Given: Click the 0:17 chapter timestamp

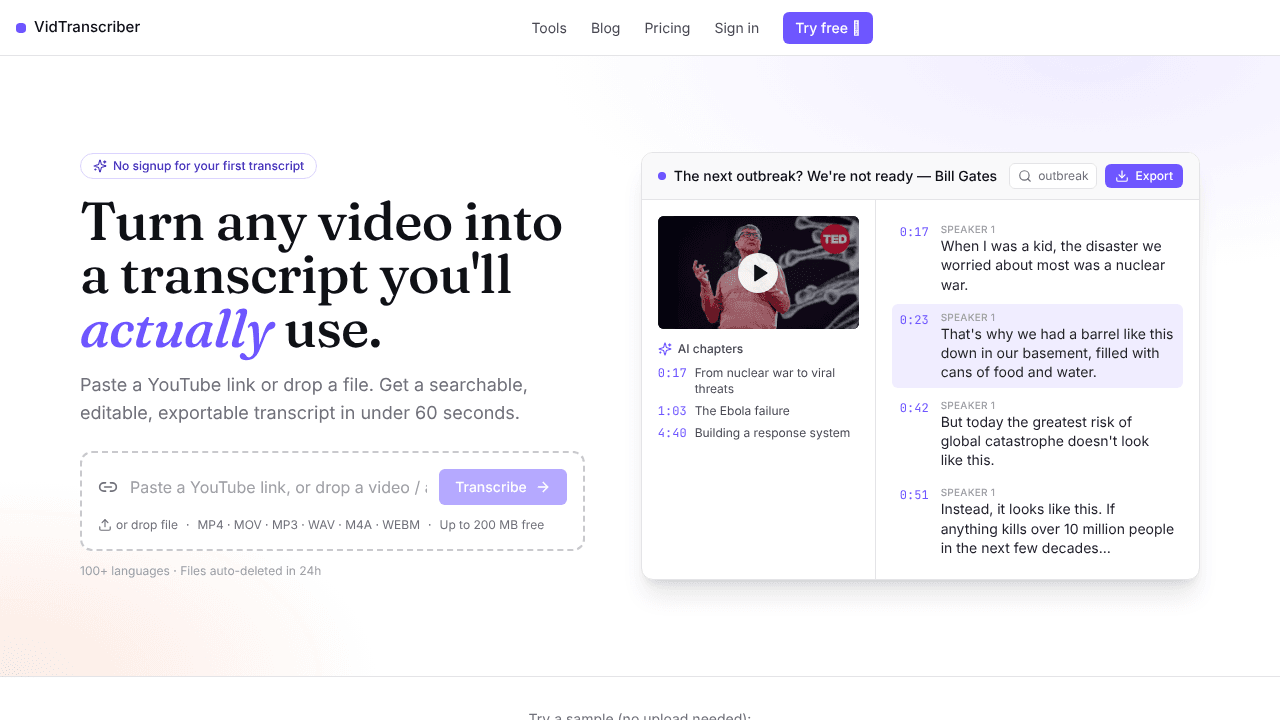Looking at the screenshot, I should tap(672, 373).
